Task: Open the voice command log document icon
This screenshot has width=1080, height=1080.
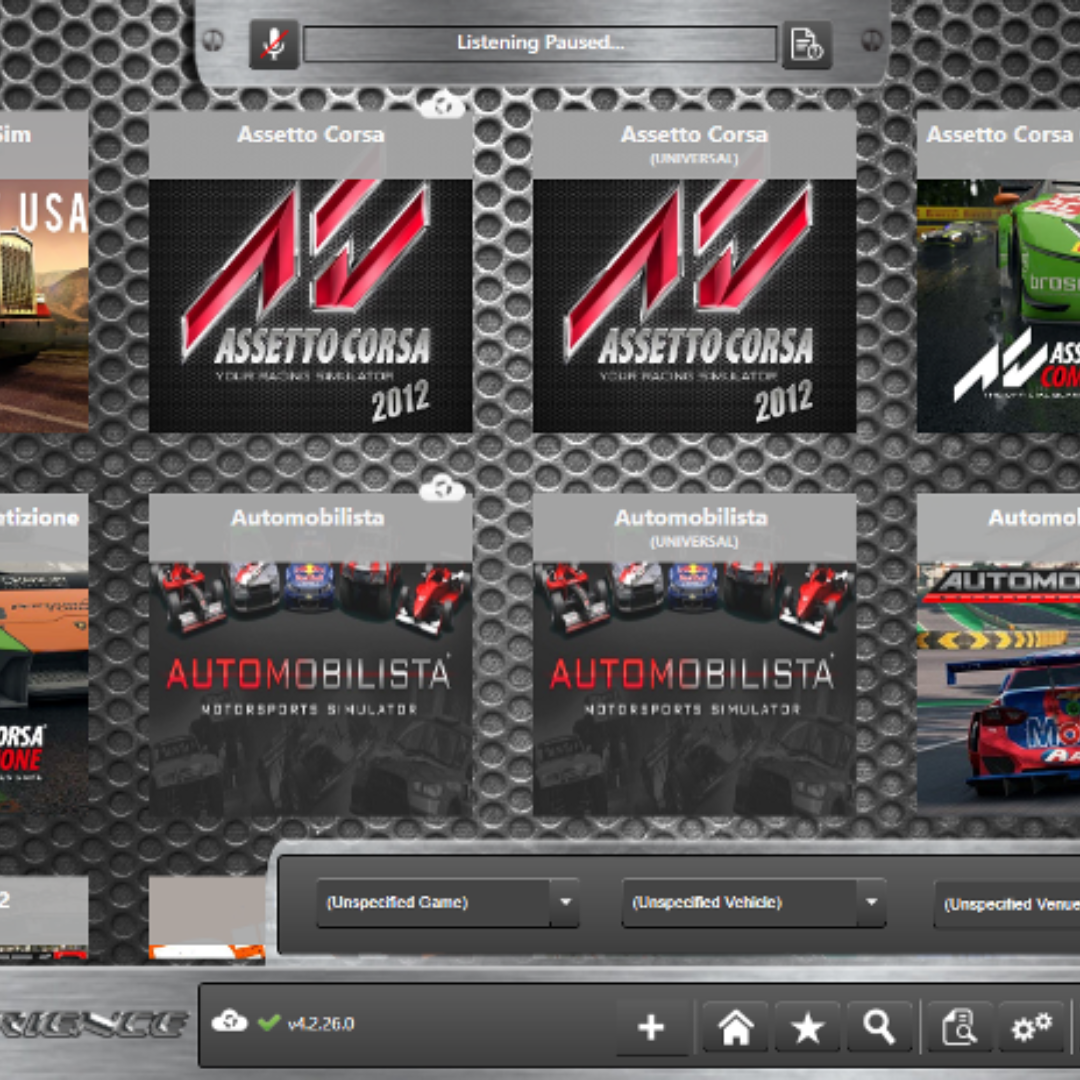Action: 806,44
